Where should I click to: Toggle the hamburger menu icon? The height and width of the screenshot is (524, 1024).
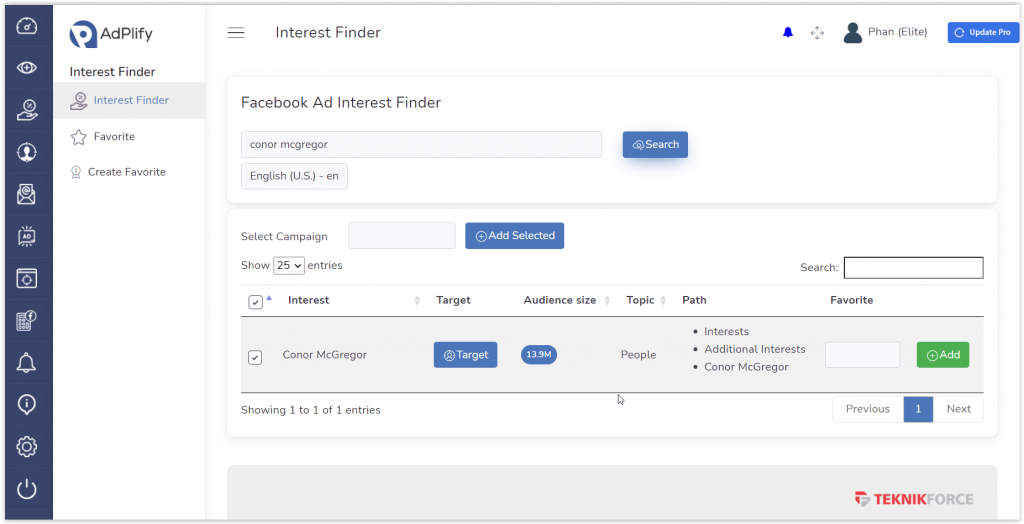pyautogui.click(x=236, y=33)
